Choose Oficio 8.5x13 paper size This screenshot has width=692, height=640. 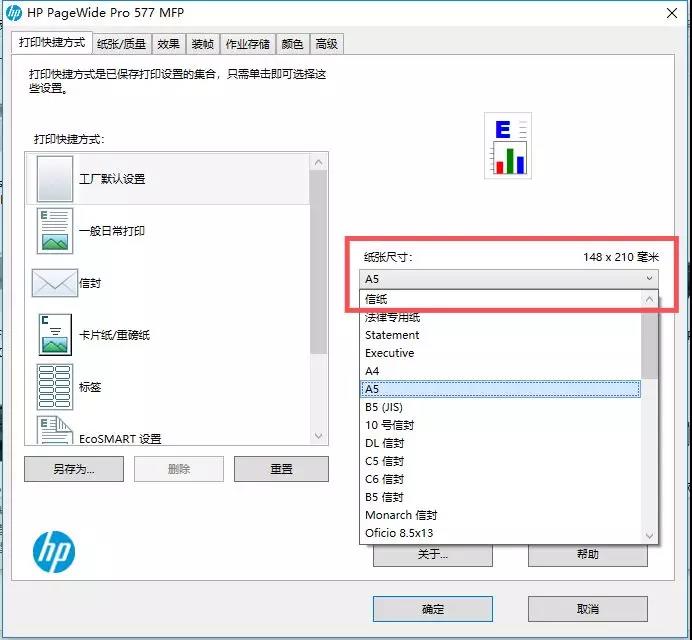(x=501, y=533)
